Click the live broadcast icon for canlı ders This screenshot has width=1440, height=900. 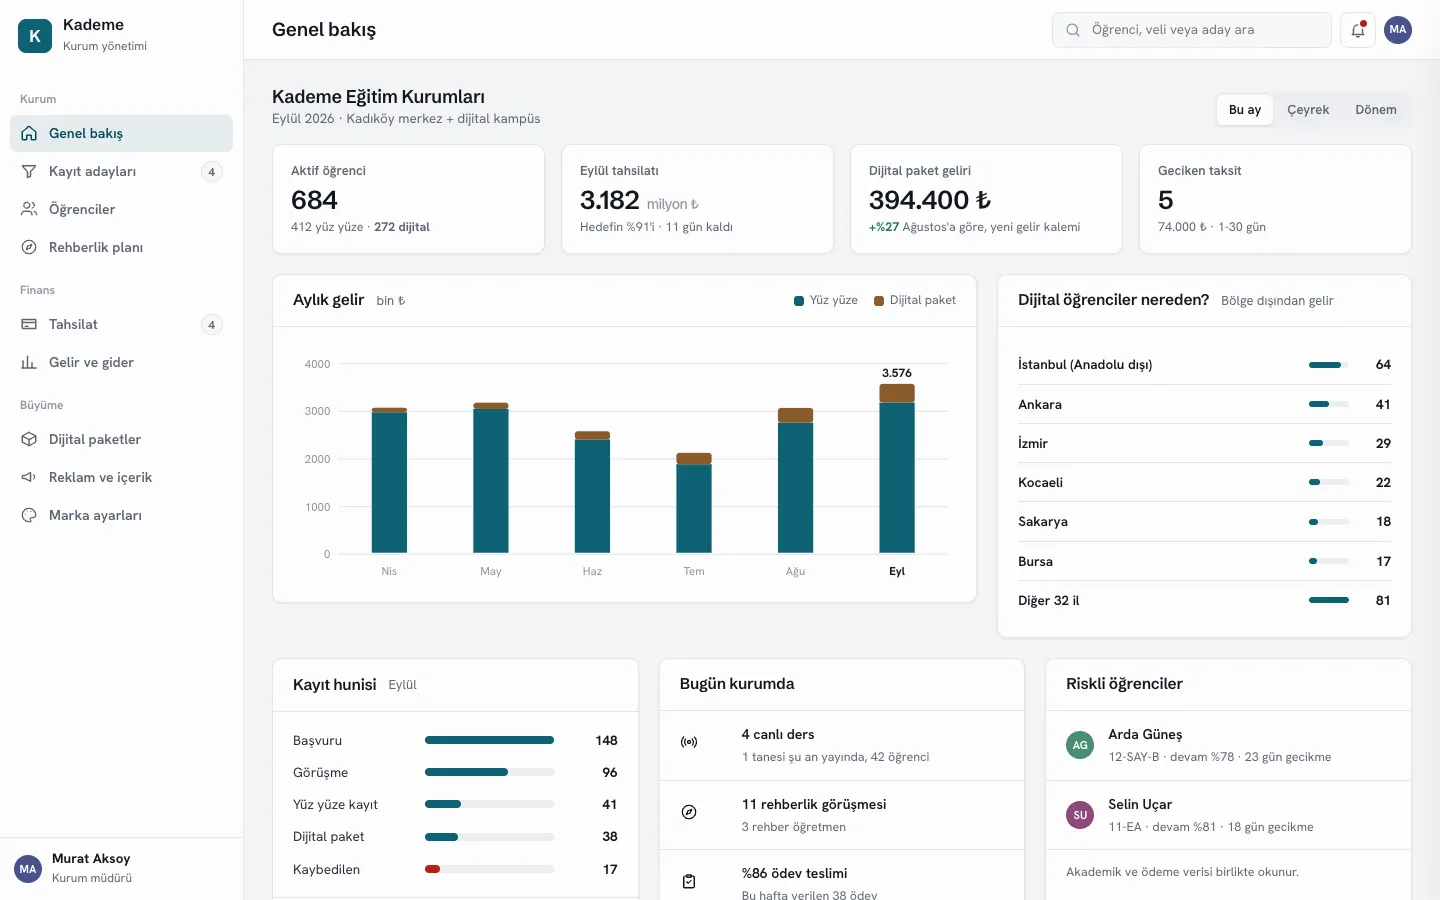pyautogui.click(x=689, y=742)
